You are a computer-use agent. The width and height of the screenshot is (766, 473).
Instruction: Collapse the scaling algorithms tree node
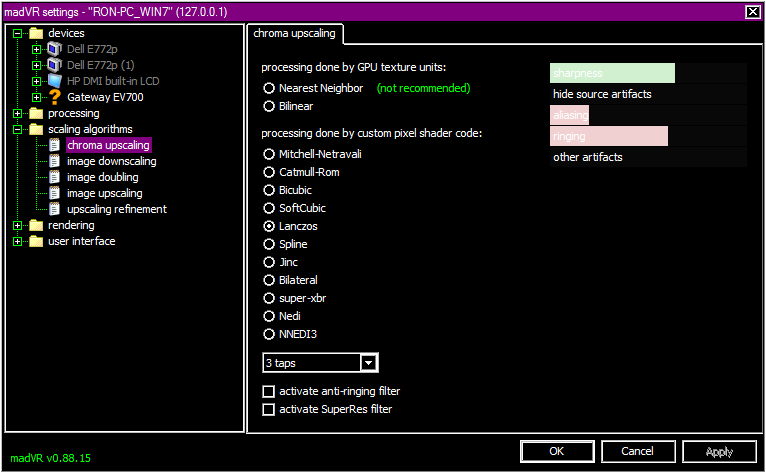click(x=18, y=129)
